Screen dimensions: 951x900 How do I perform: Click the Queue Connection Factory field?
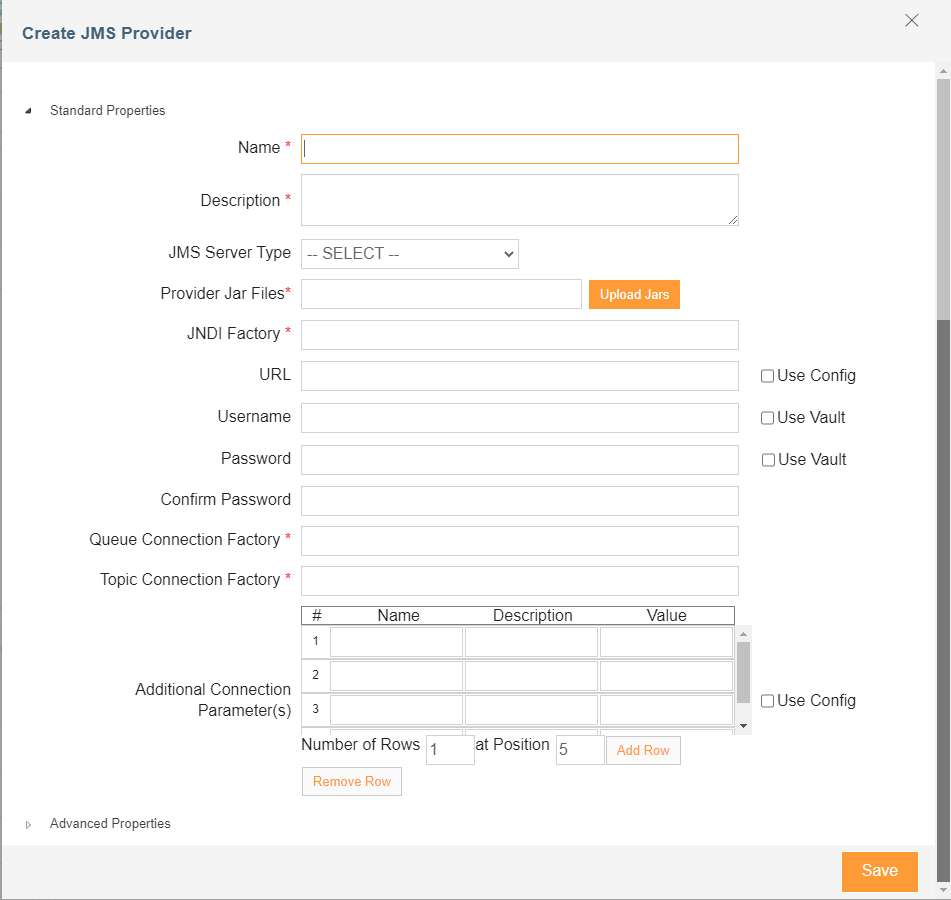tap(520, 541)
